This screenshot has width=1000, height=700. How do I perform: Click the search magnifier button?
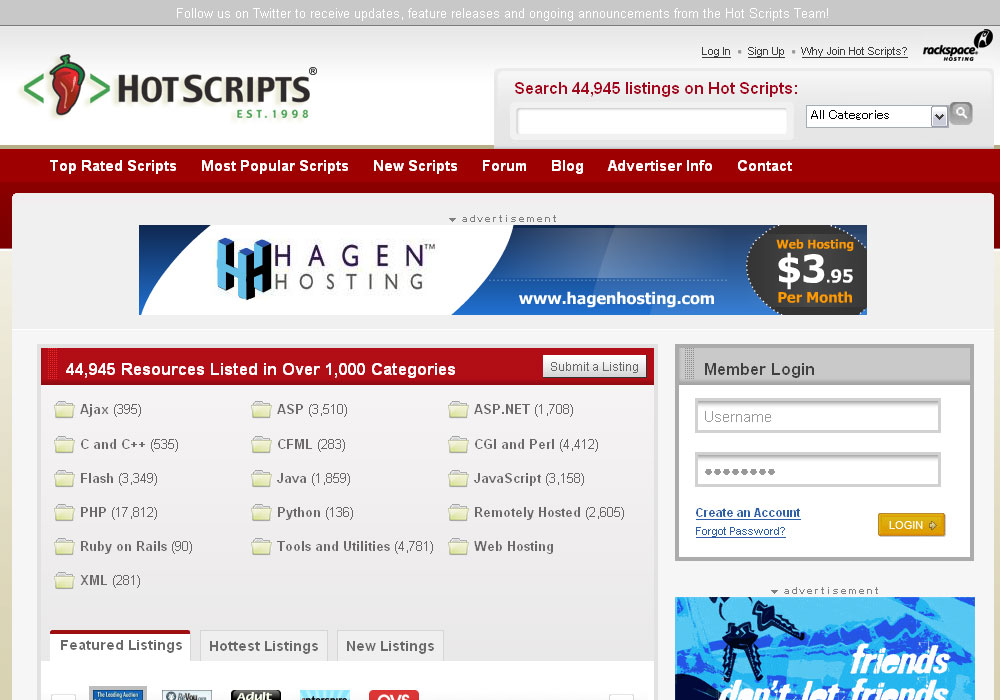pyautogui.click(x=961, y=113)
